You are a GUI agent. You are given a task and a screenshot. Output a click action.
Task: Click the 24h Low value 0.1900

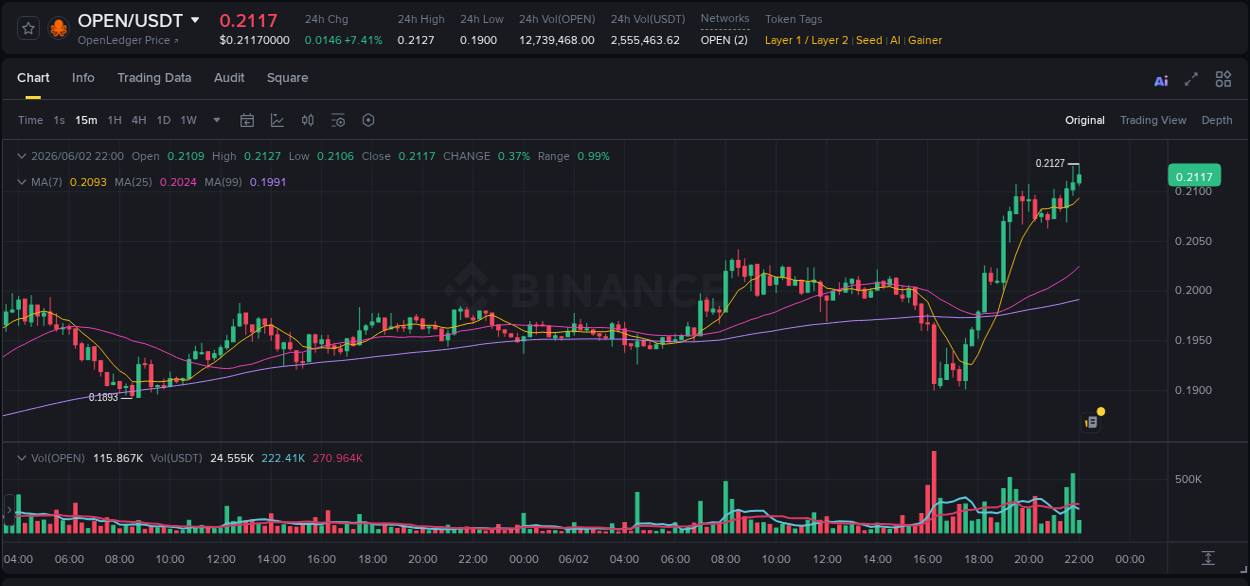click(478, 40)
